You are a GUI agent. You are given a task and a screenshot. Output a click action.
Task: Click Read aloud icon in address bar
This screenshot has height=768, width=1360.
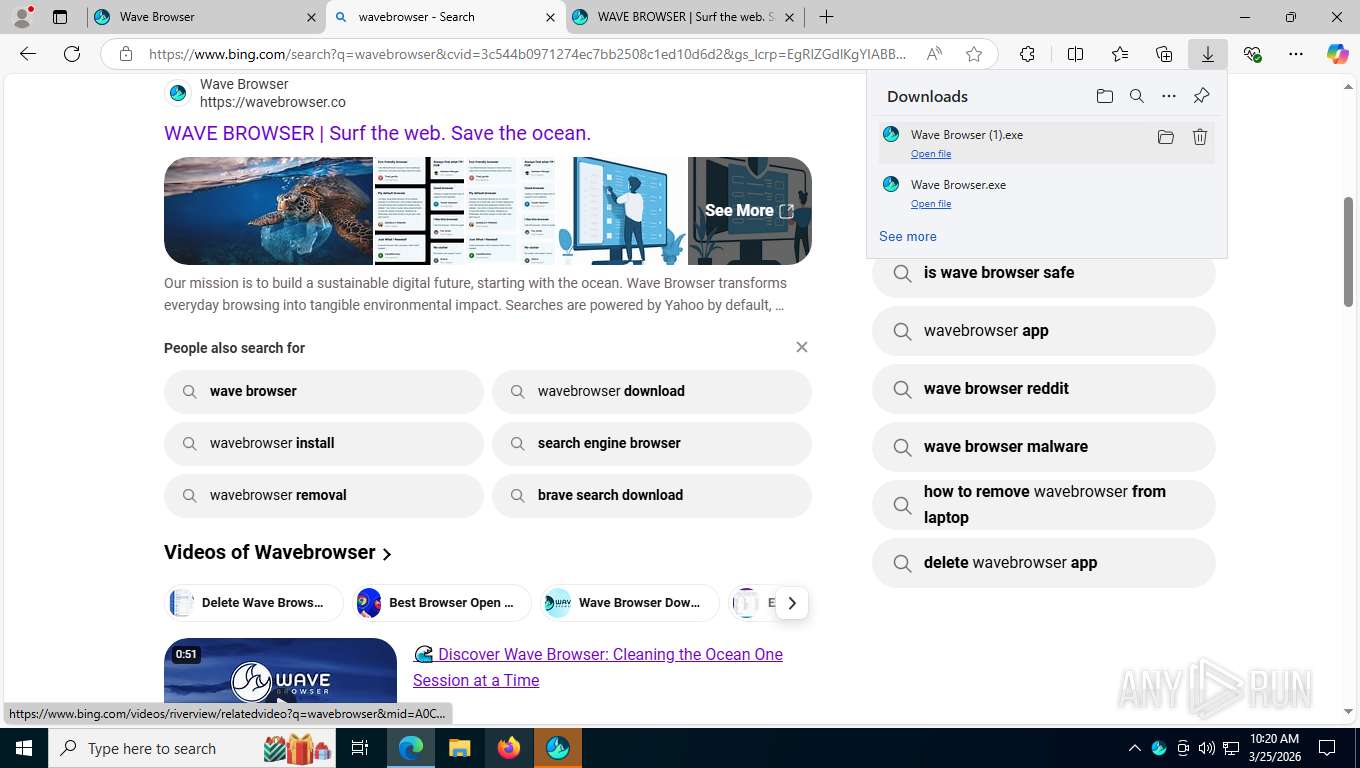pyautogui.click(x=934, y=54)
